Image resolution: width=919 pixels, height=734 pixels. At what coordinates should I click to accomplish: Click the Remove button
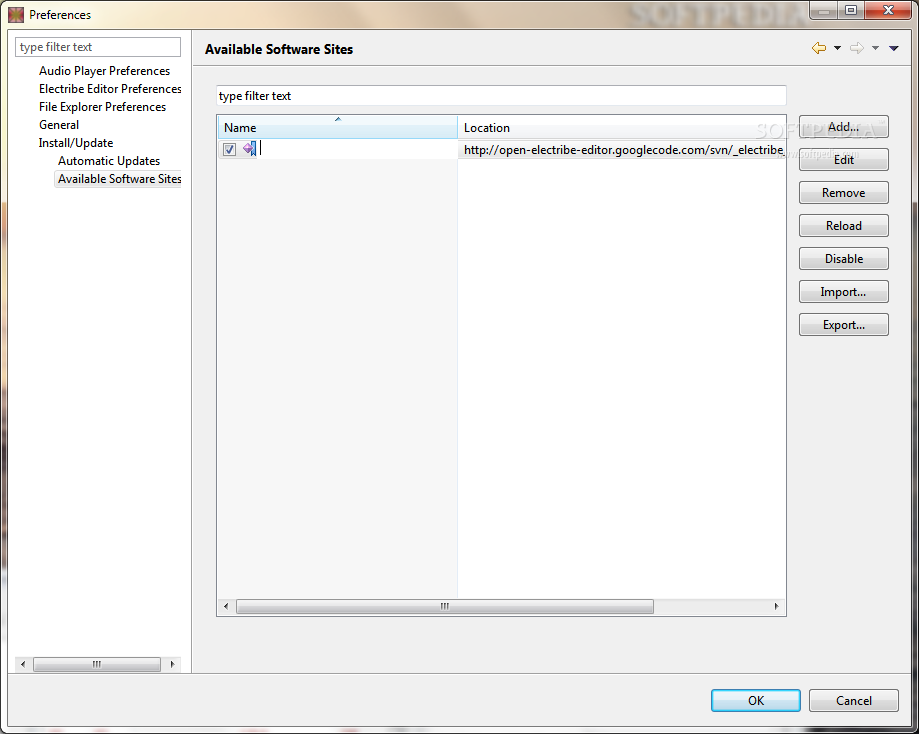[843, 192]
